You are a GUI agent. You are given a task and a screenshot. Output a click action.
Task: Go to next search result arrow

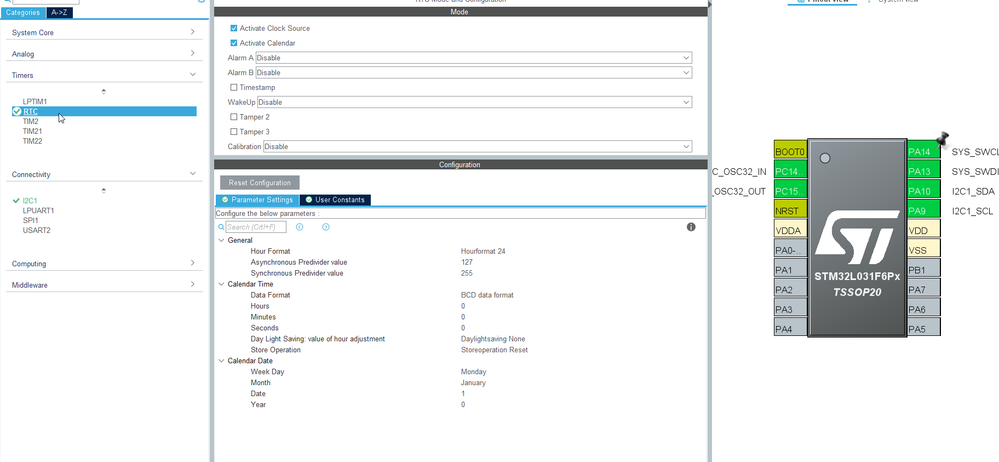click(326, 227)
